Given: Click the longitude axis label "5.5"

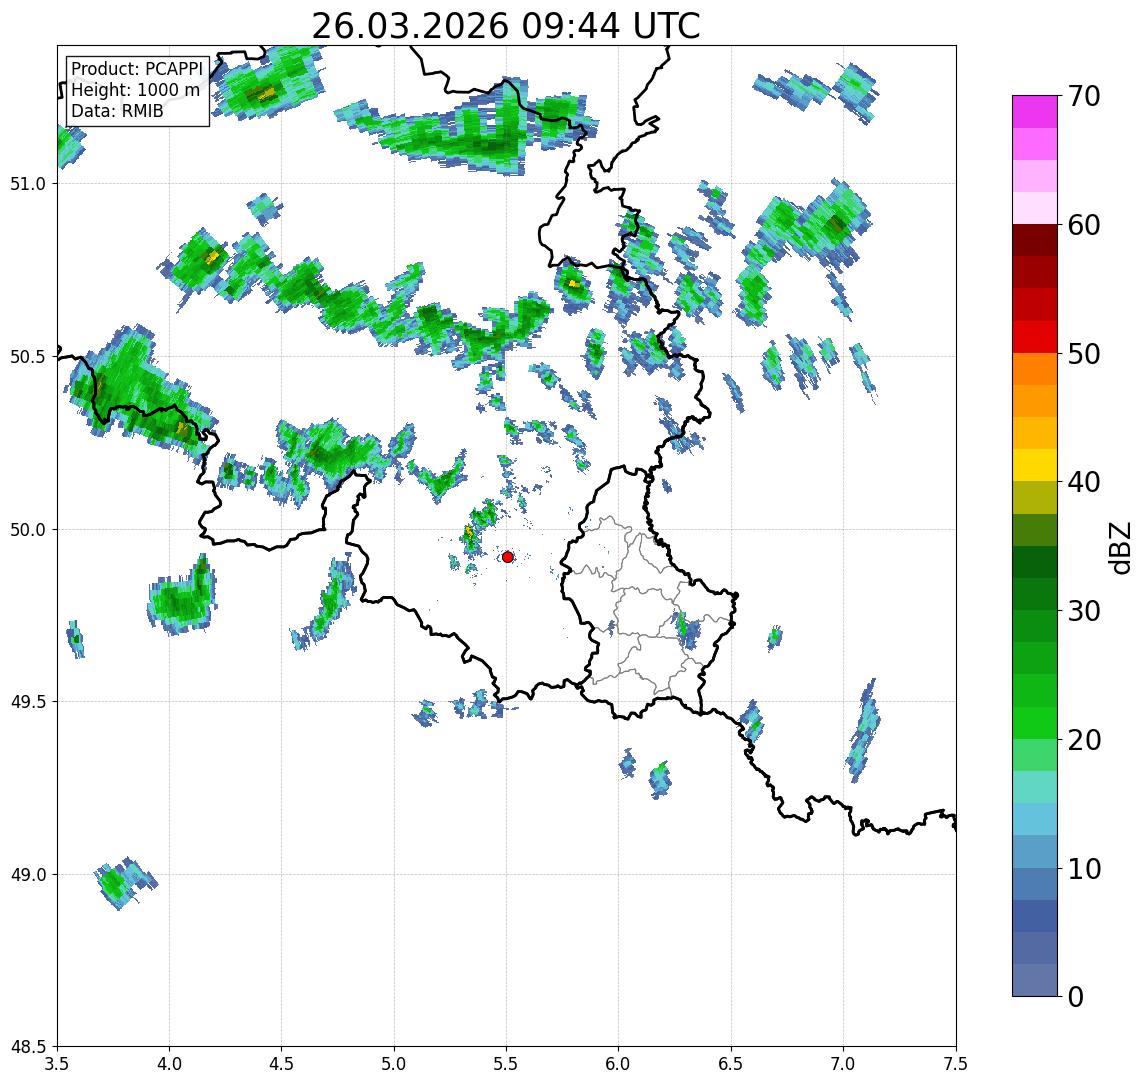Looking at the screenshot, I should (507, 1064).
